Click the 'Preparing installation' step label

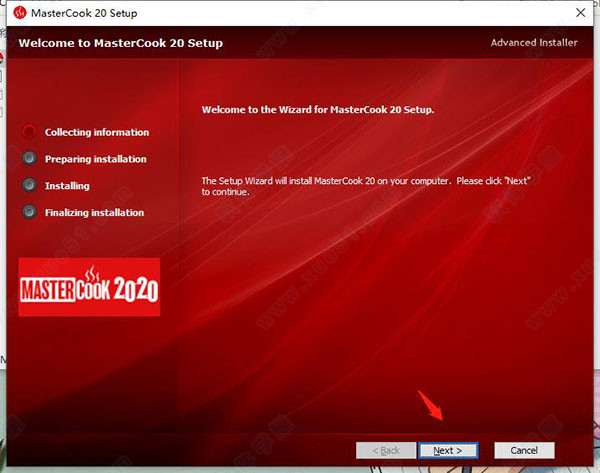click(96, 159)
